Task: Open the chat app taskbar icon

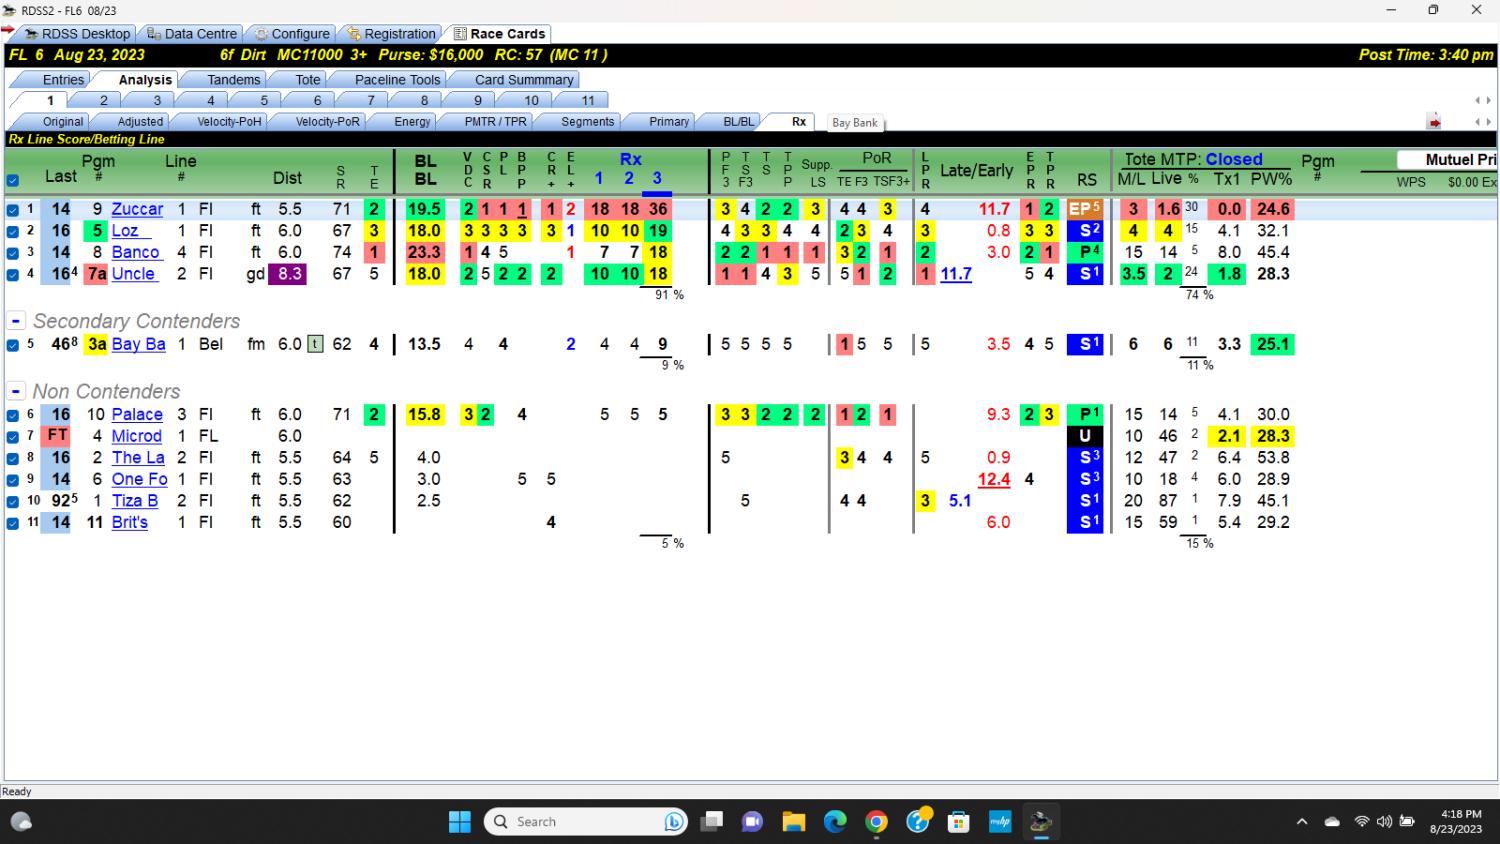Action: 752,822
